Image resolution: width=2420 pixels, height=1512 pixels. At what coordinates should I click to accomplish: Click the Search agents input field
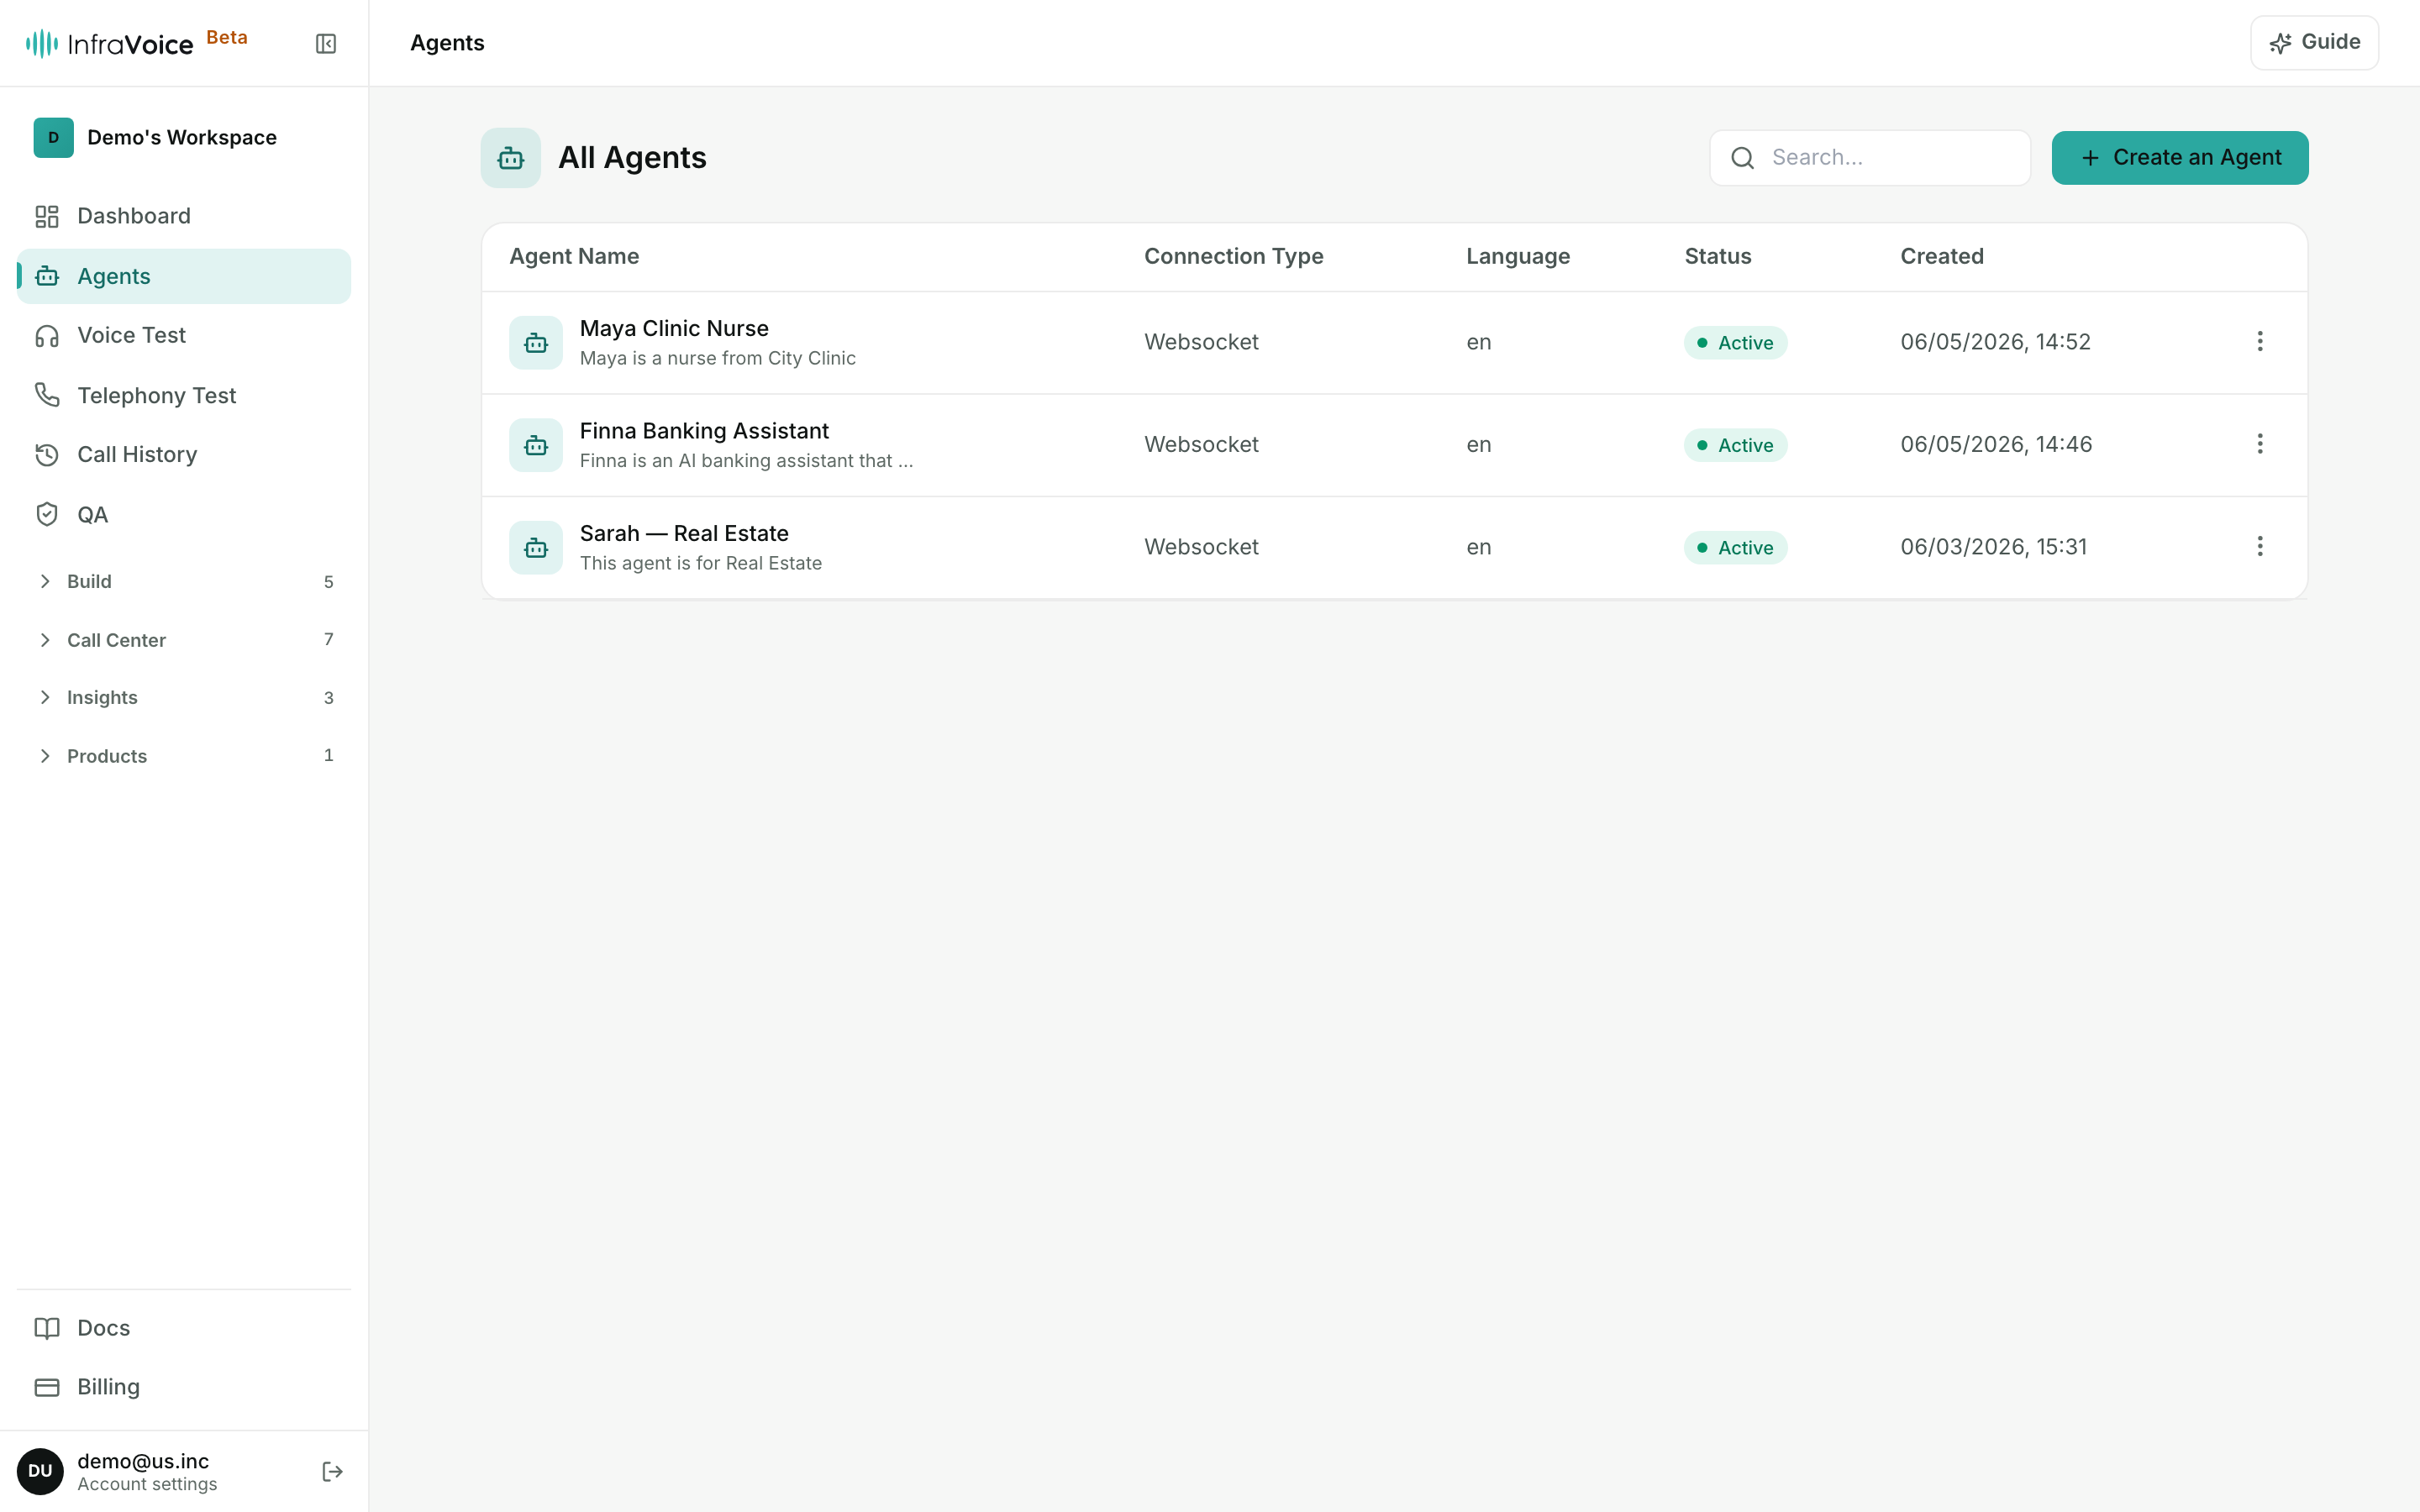tap(1870, 158)
